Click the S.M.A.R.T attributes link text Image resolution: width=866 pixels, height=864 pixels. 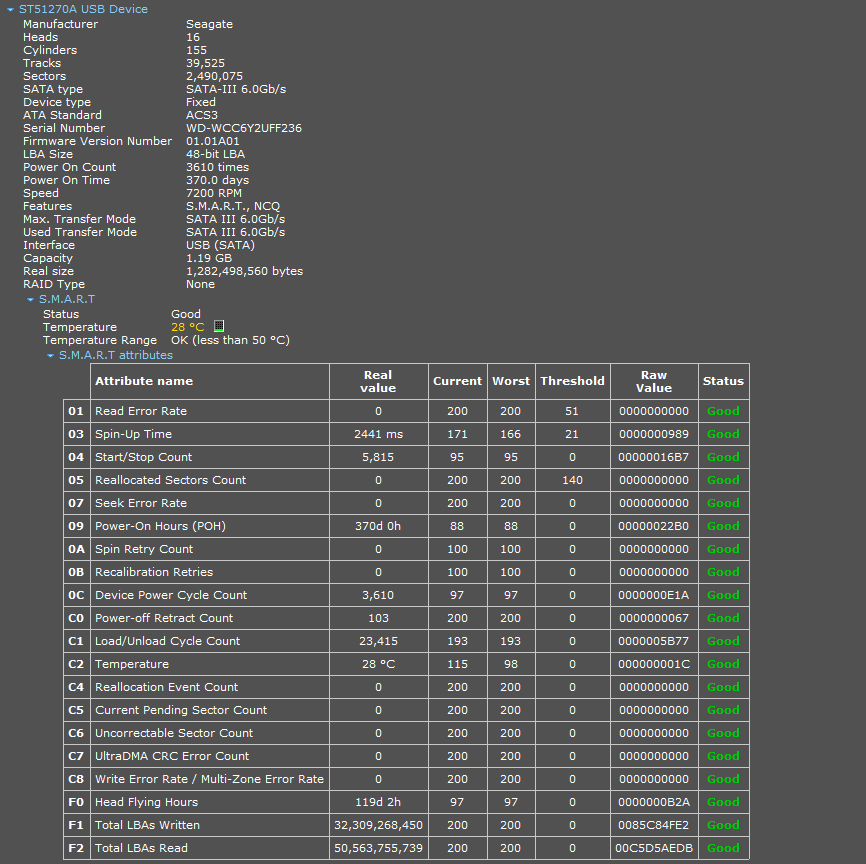(116, 355)
